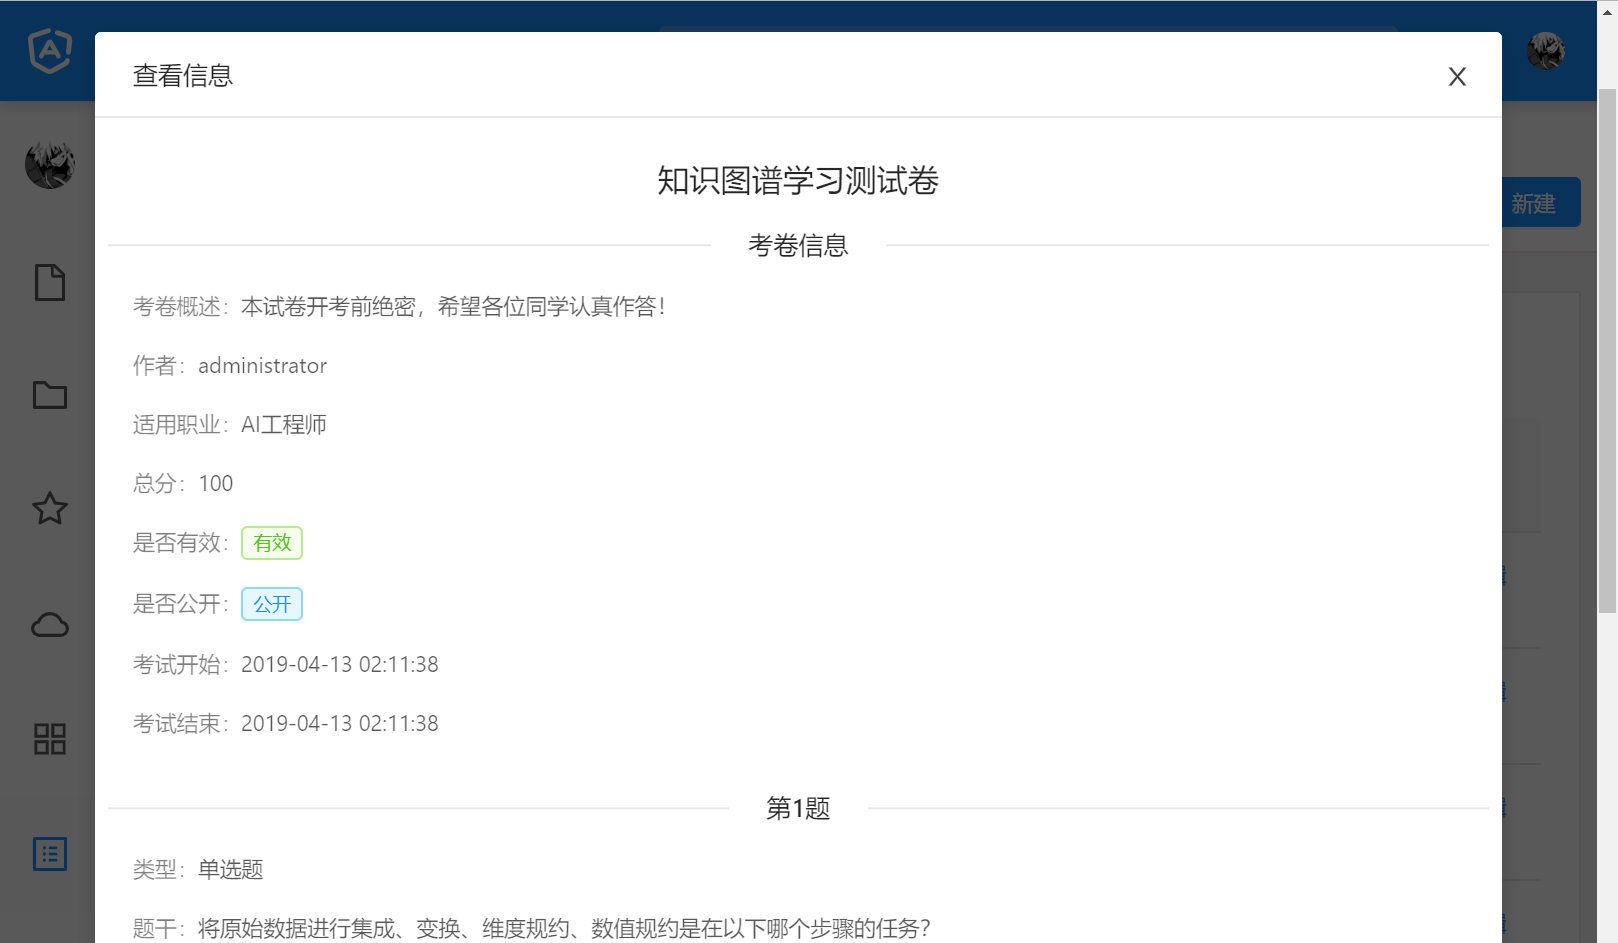Click the 考卷信息 section divider heading

pos(798,246)
